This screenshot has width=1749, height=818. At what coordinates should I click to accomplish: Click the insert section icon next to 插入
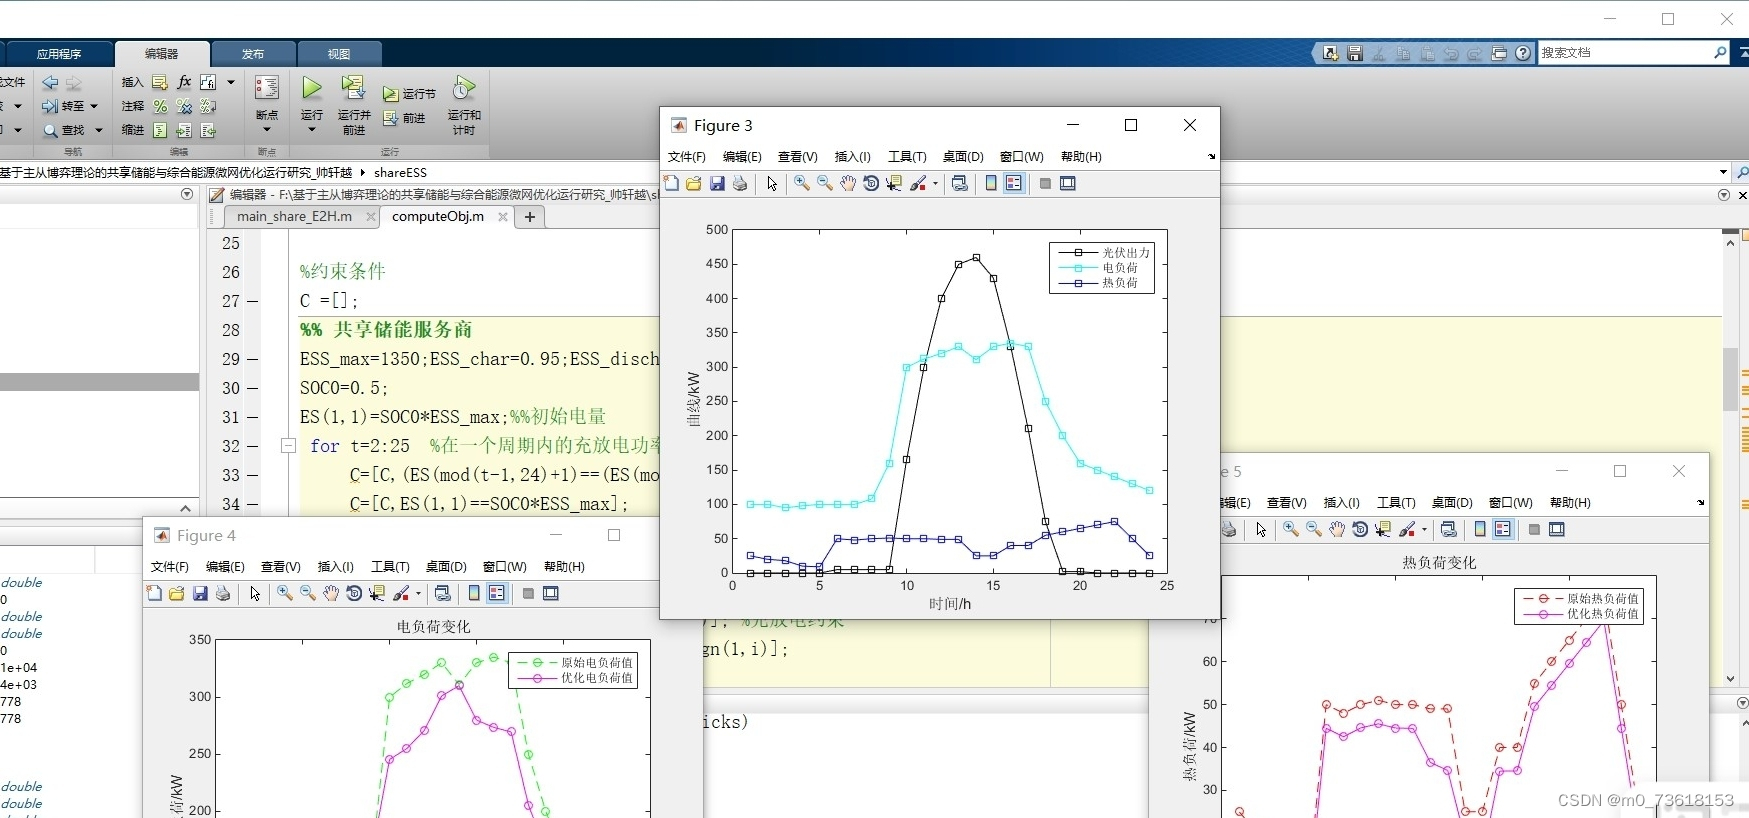coord(160,82)
